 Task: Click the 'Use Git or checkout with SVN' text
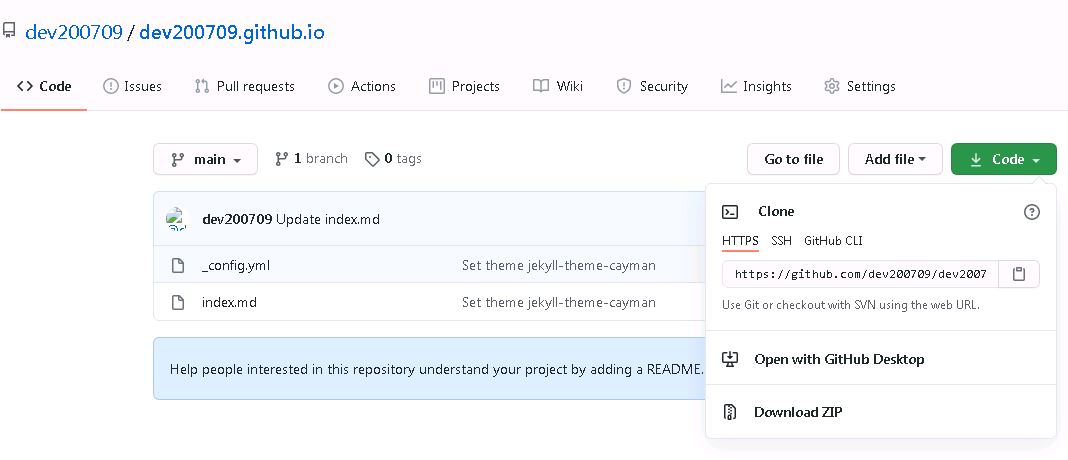[x=851, y=305]
